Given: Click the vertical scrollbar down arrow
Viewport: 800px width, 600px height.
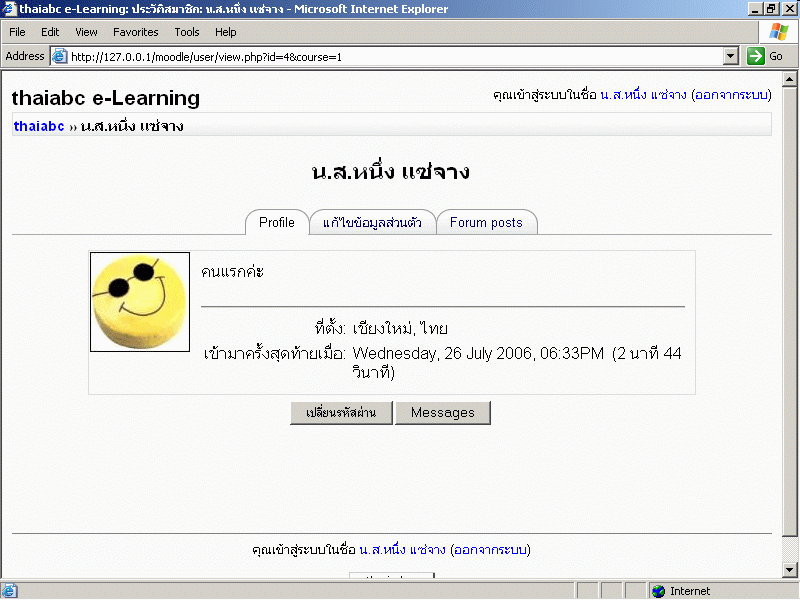Looking at the screenshot, I should [788, 571].
